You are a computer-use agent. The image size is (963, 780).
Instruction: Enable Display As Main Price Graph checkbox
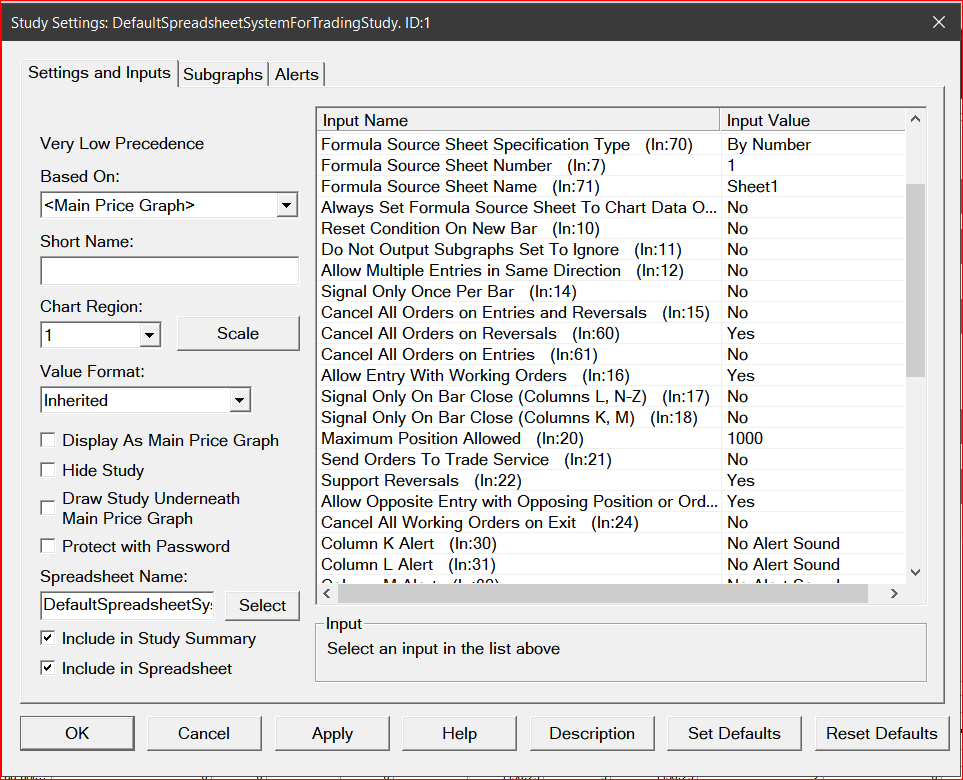click(x=48, y=440)
